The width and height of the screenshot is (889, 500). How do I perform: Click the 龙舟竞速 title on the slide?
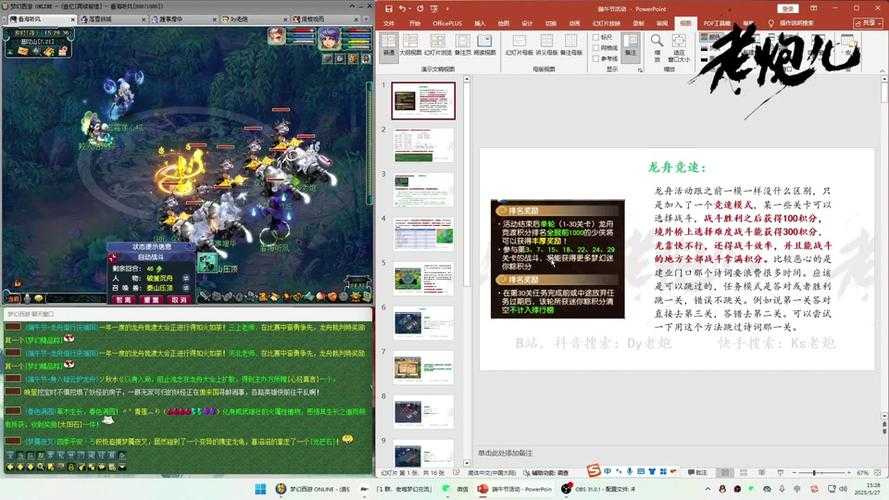click(677, 167)
